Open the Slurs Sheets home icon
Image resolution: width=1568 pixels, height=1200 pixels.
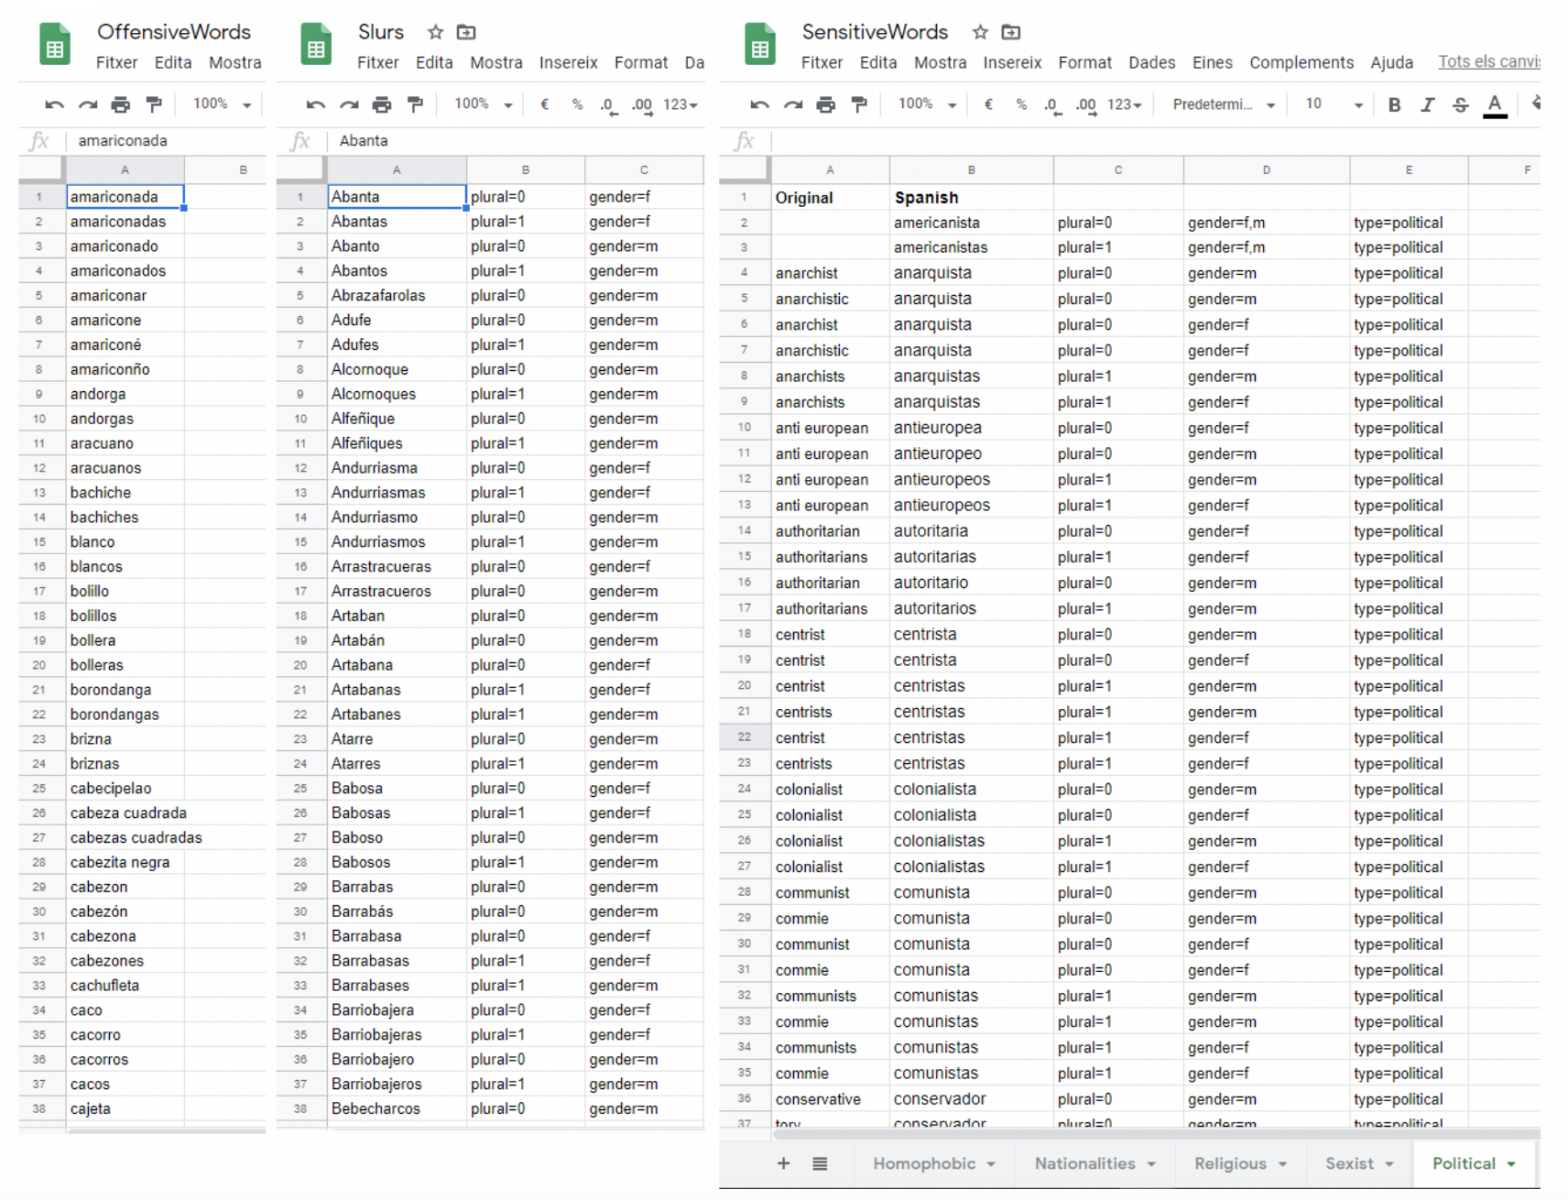tap(316, 46)
